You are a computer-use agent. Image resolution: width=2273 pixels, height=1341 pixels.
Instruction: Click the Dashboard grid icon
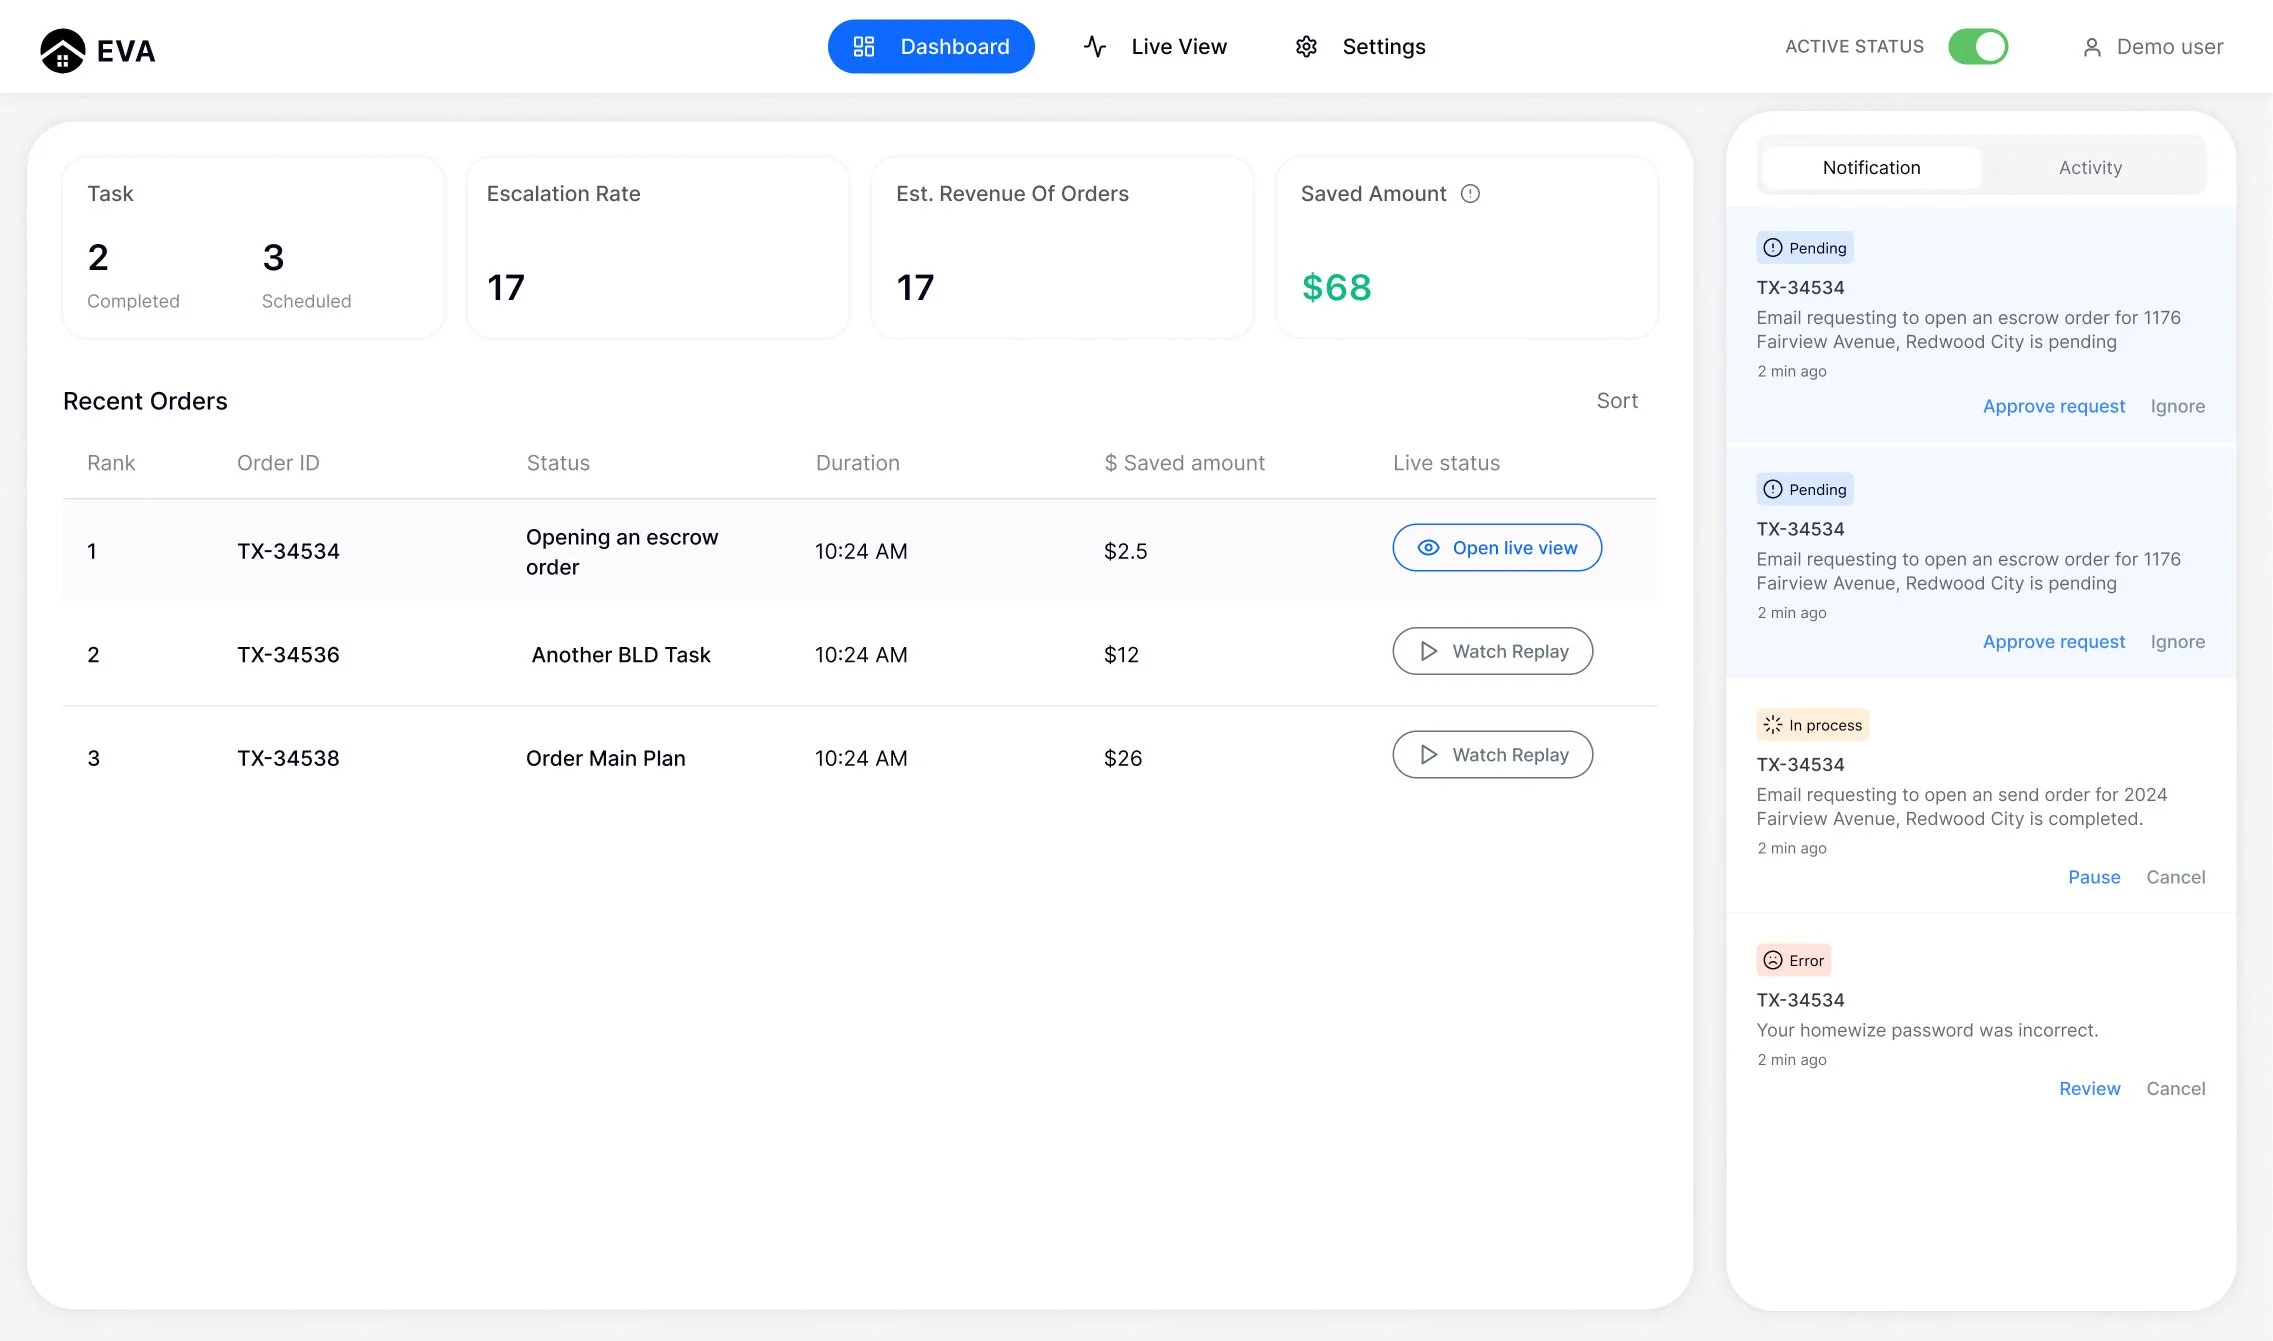coord(864,47)
